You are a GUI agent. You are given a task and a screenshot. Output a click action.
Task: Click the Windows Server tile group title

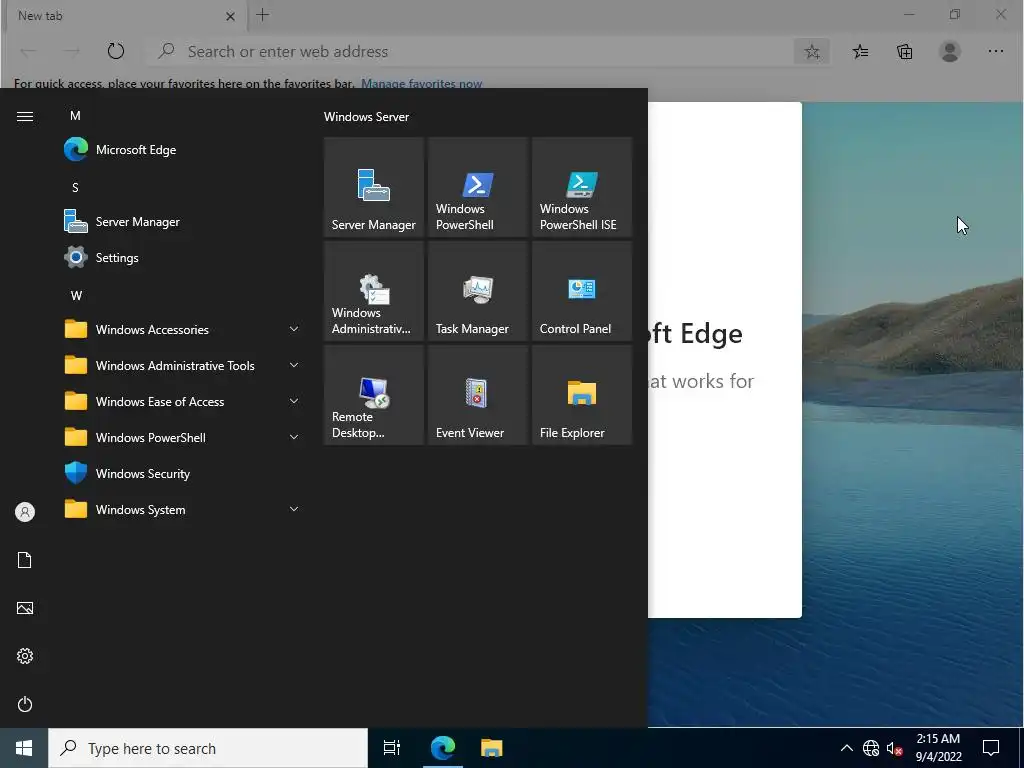[366, 116]
